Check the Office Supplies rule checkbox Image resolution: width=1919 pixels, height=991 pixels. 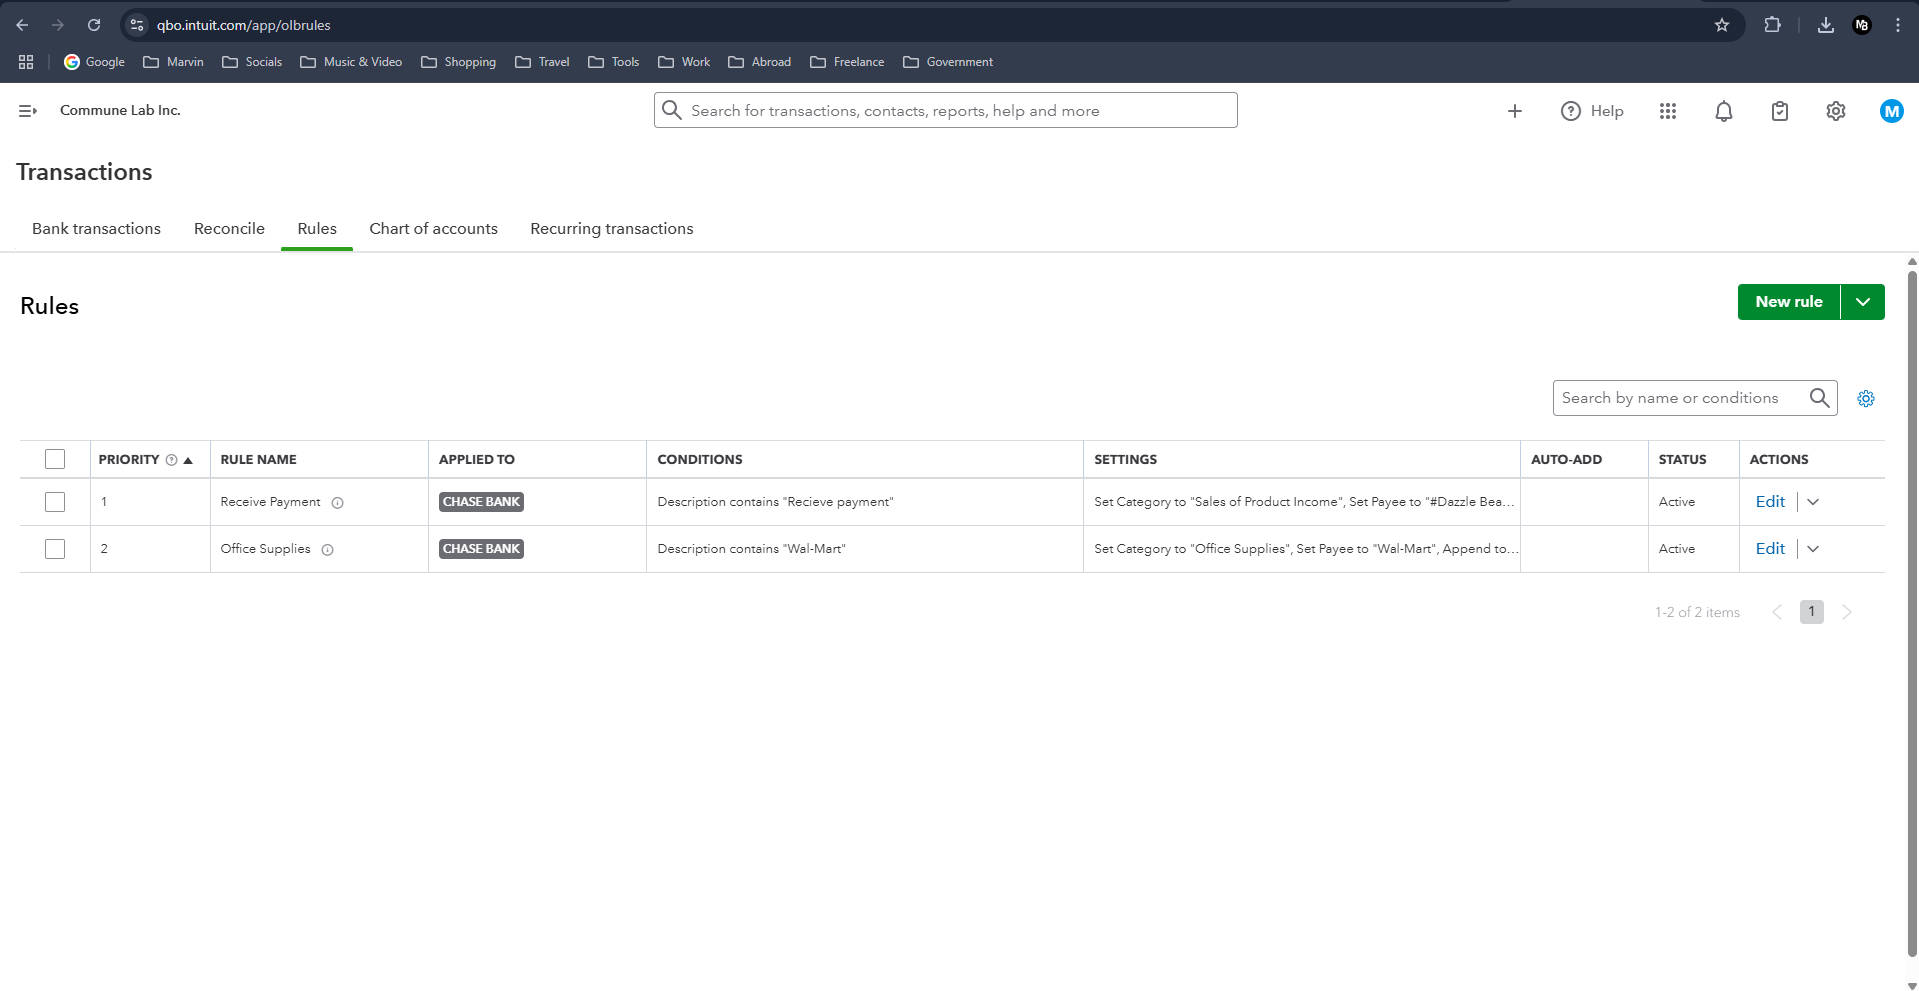[x=55, y=549]
